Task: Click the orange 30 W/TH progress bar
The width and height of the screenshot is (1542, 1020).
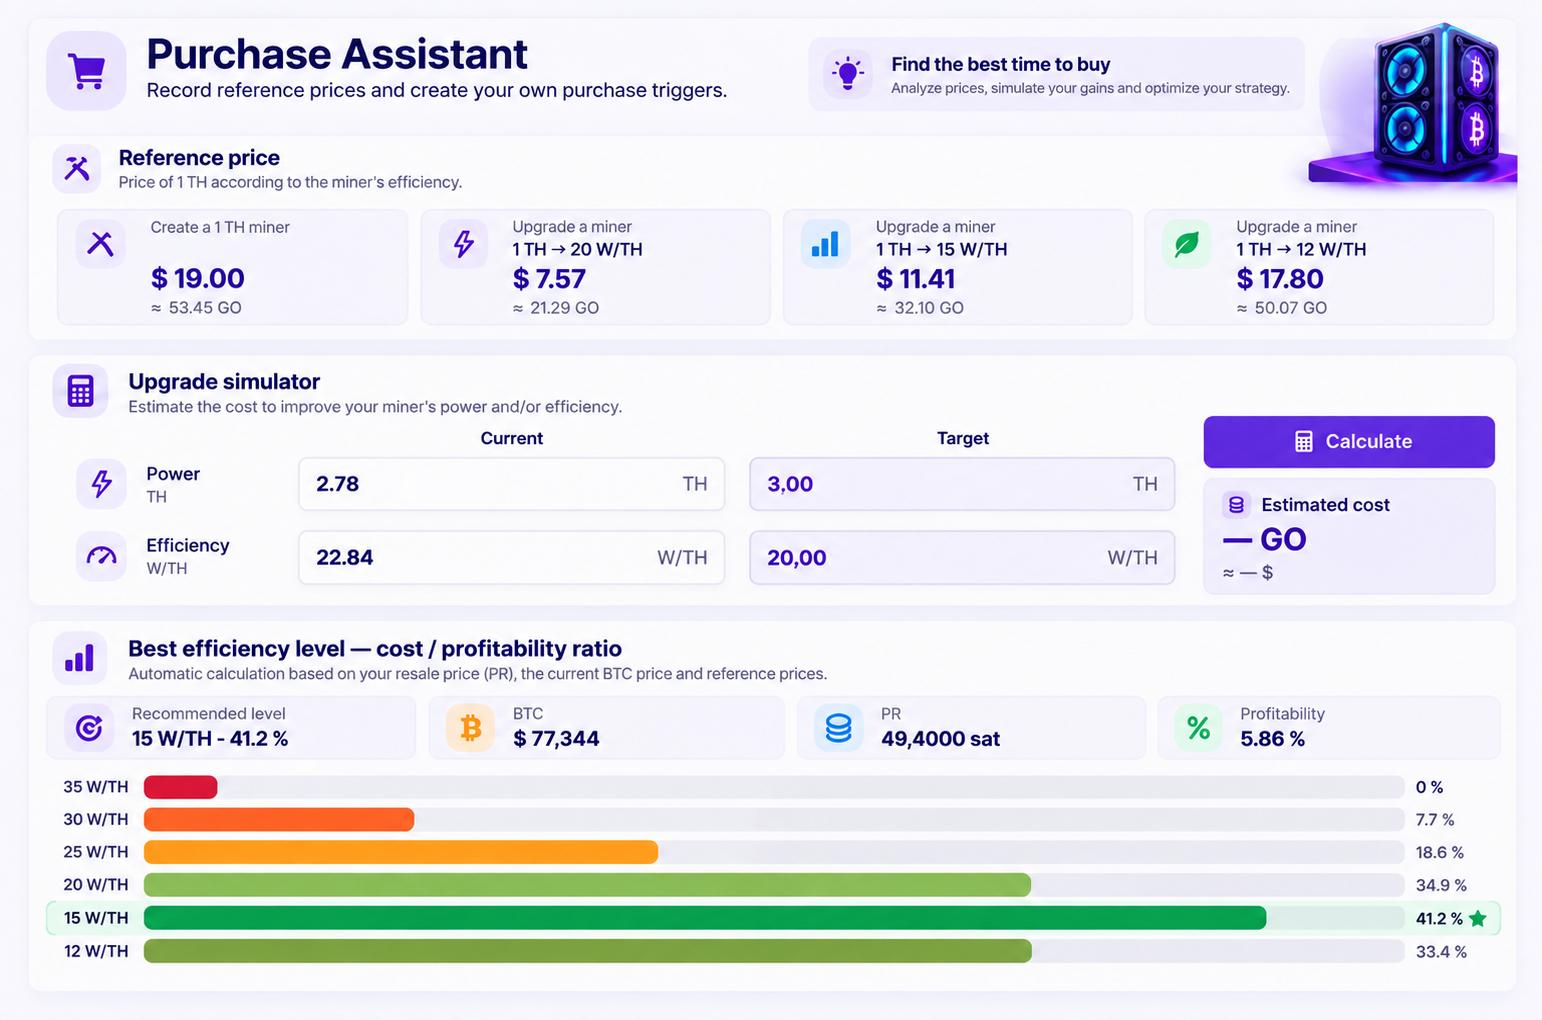Action: tap(279, 820)
